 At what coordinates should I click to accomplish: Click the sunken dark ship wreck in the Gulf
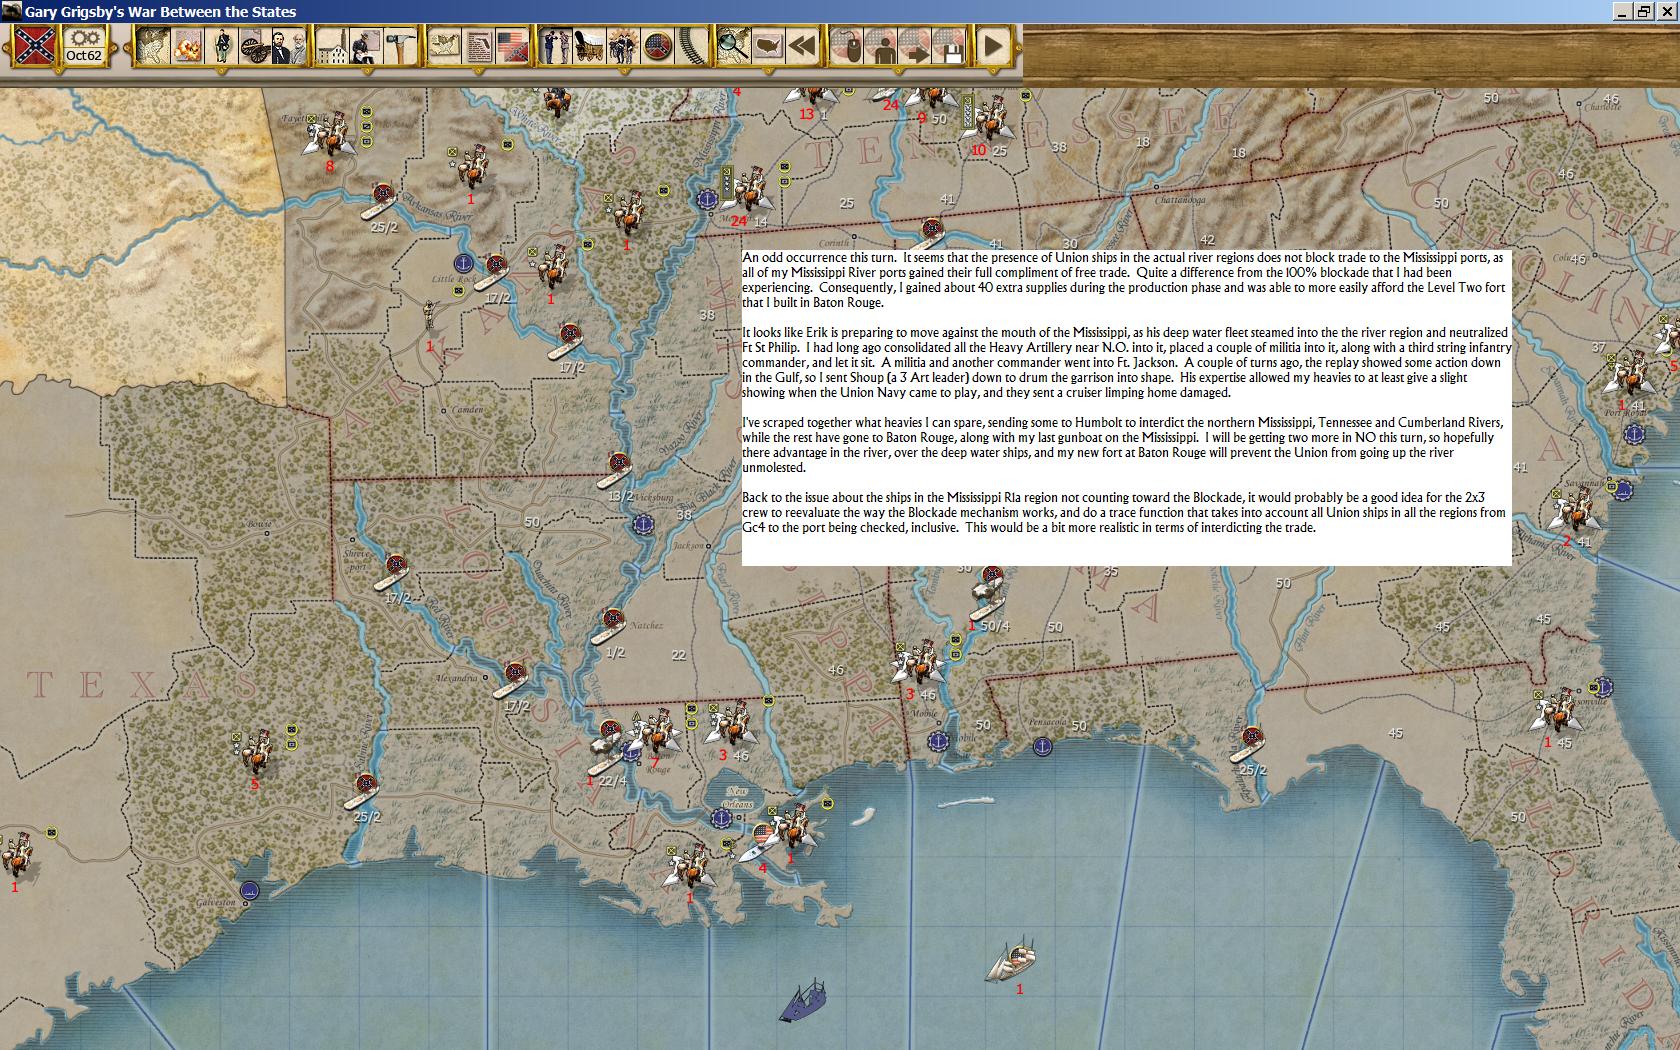pyautogui.click(x=804, y=1000)
